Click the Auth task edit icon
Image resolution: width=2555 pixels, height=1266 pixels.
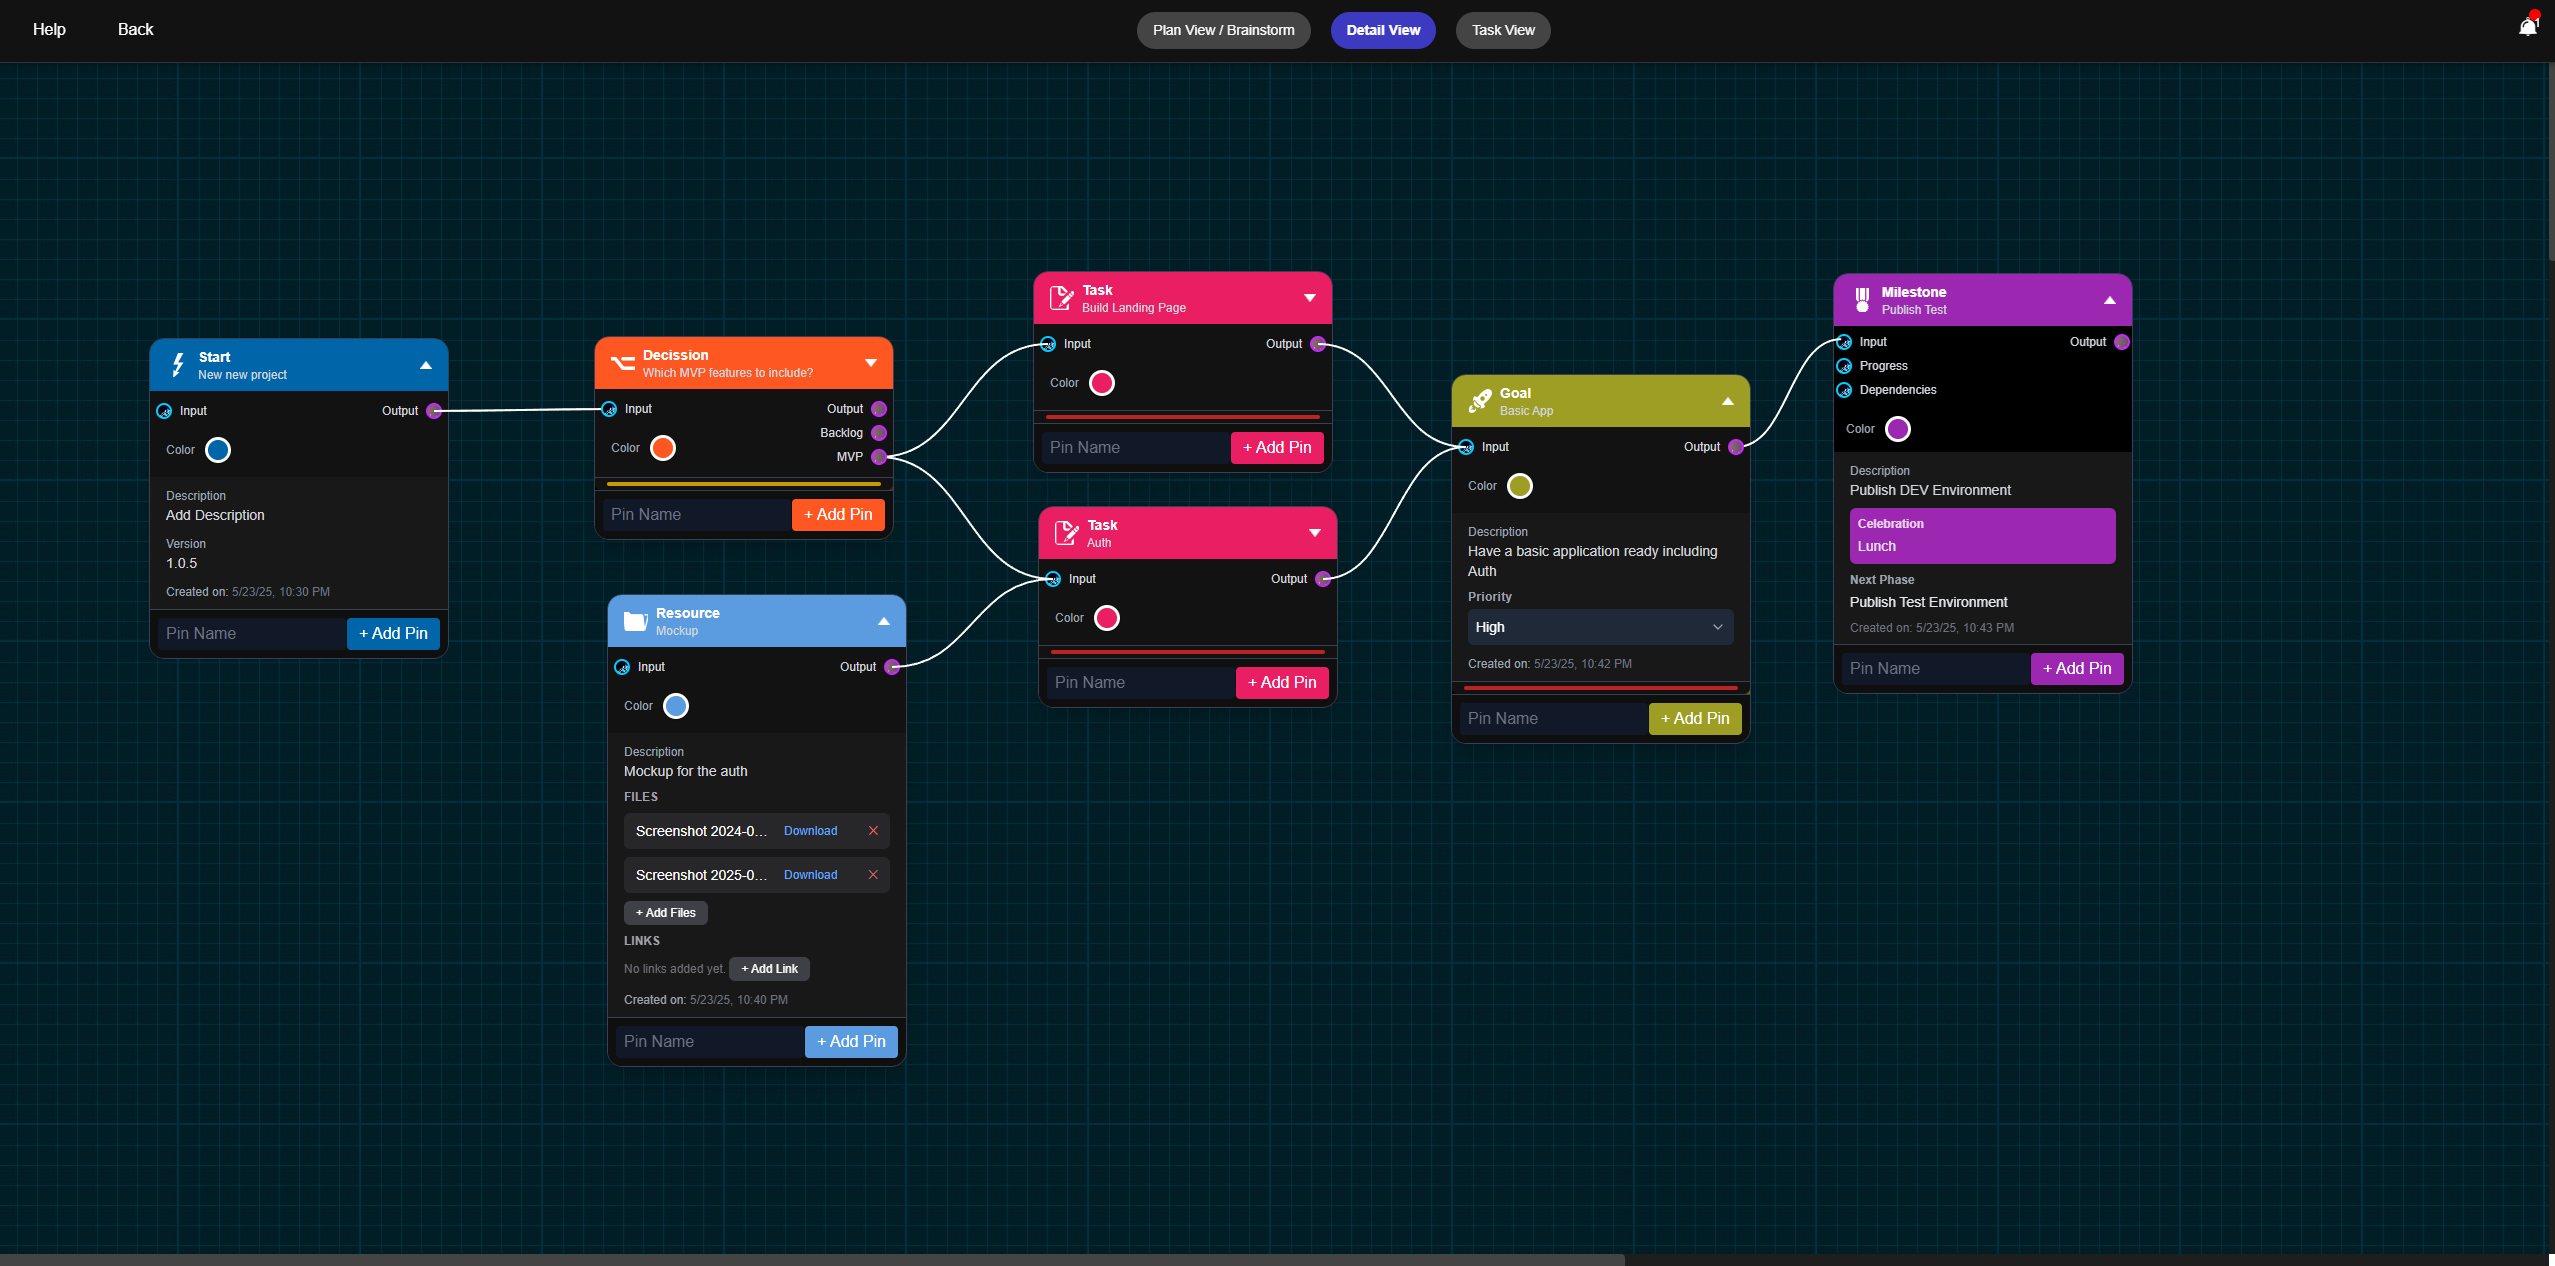[1066, 533]
